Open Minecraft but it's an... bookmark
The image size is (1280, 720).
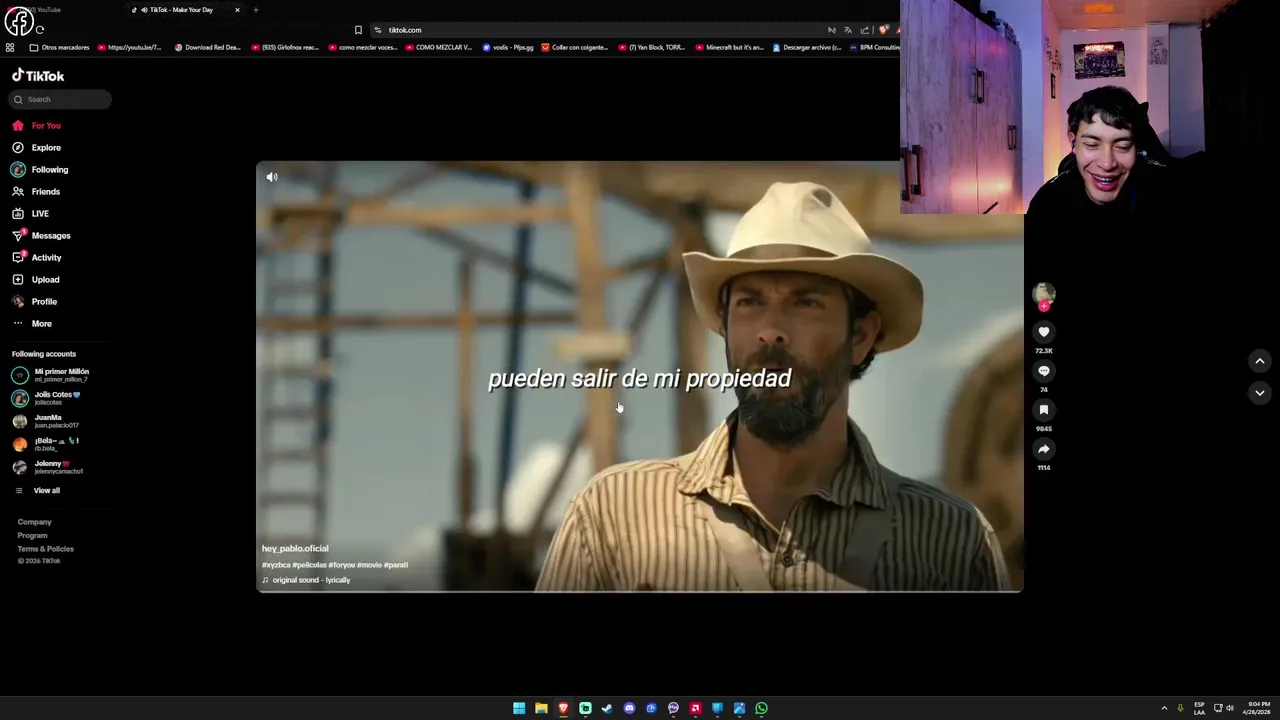tap(729, 47)
